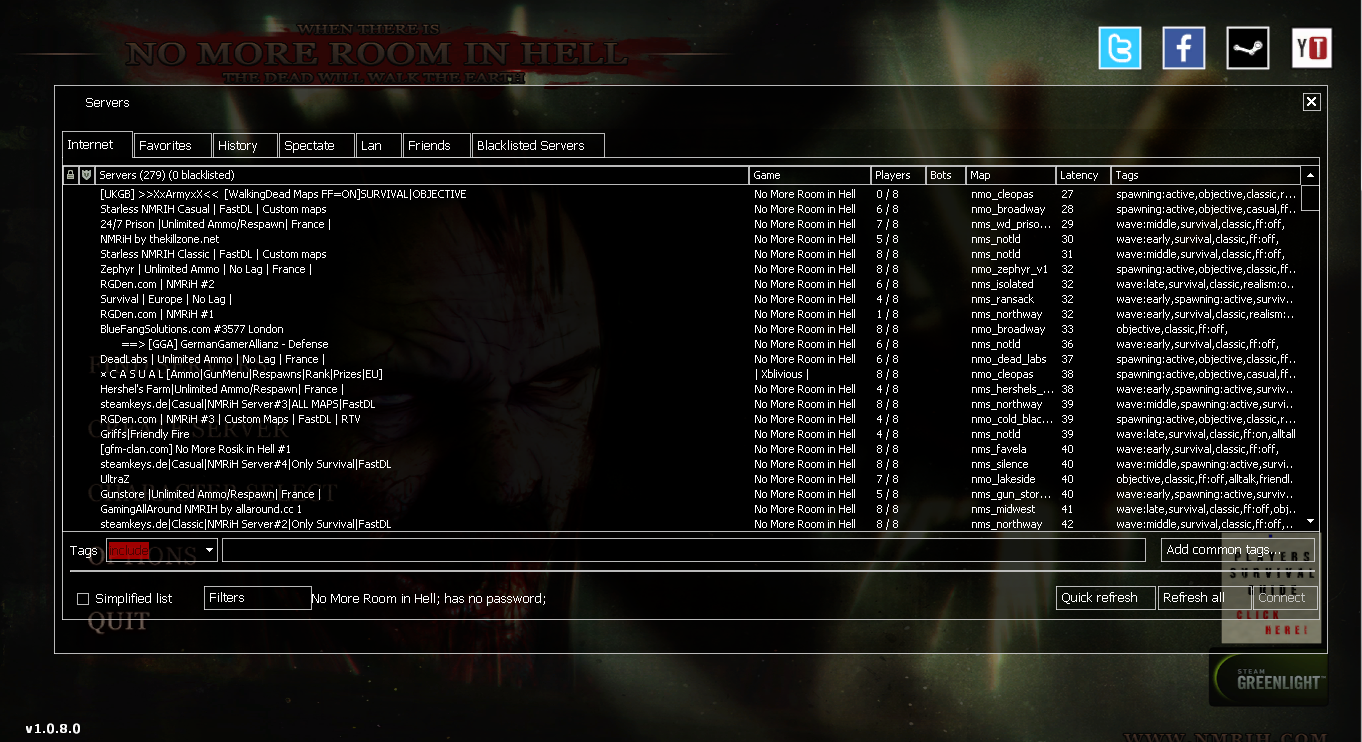Select 'RGDen.com | NMRiH #3' server

pos(682,419)
